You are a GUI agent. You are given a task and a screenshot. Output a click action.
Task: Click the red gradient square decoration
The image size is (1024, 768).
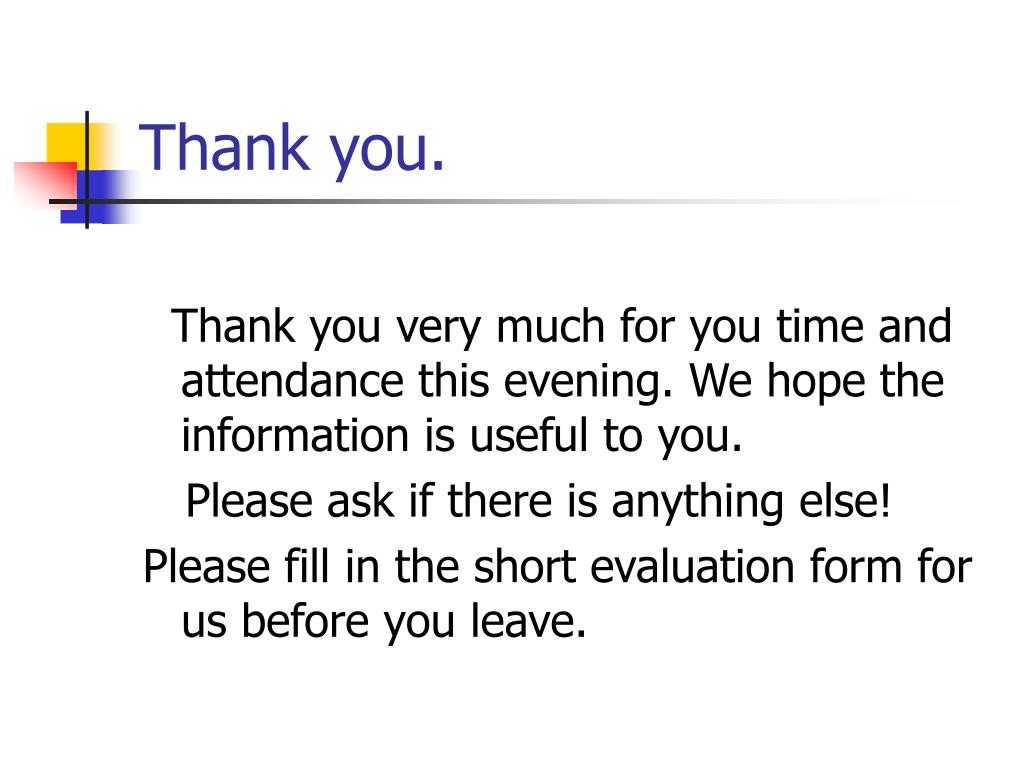tap(44, 183)
